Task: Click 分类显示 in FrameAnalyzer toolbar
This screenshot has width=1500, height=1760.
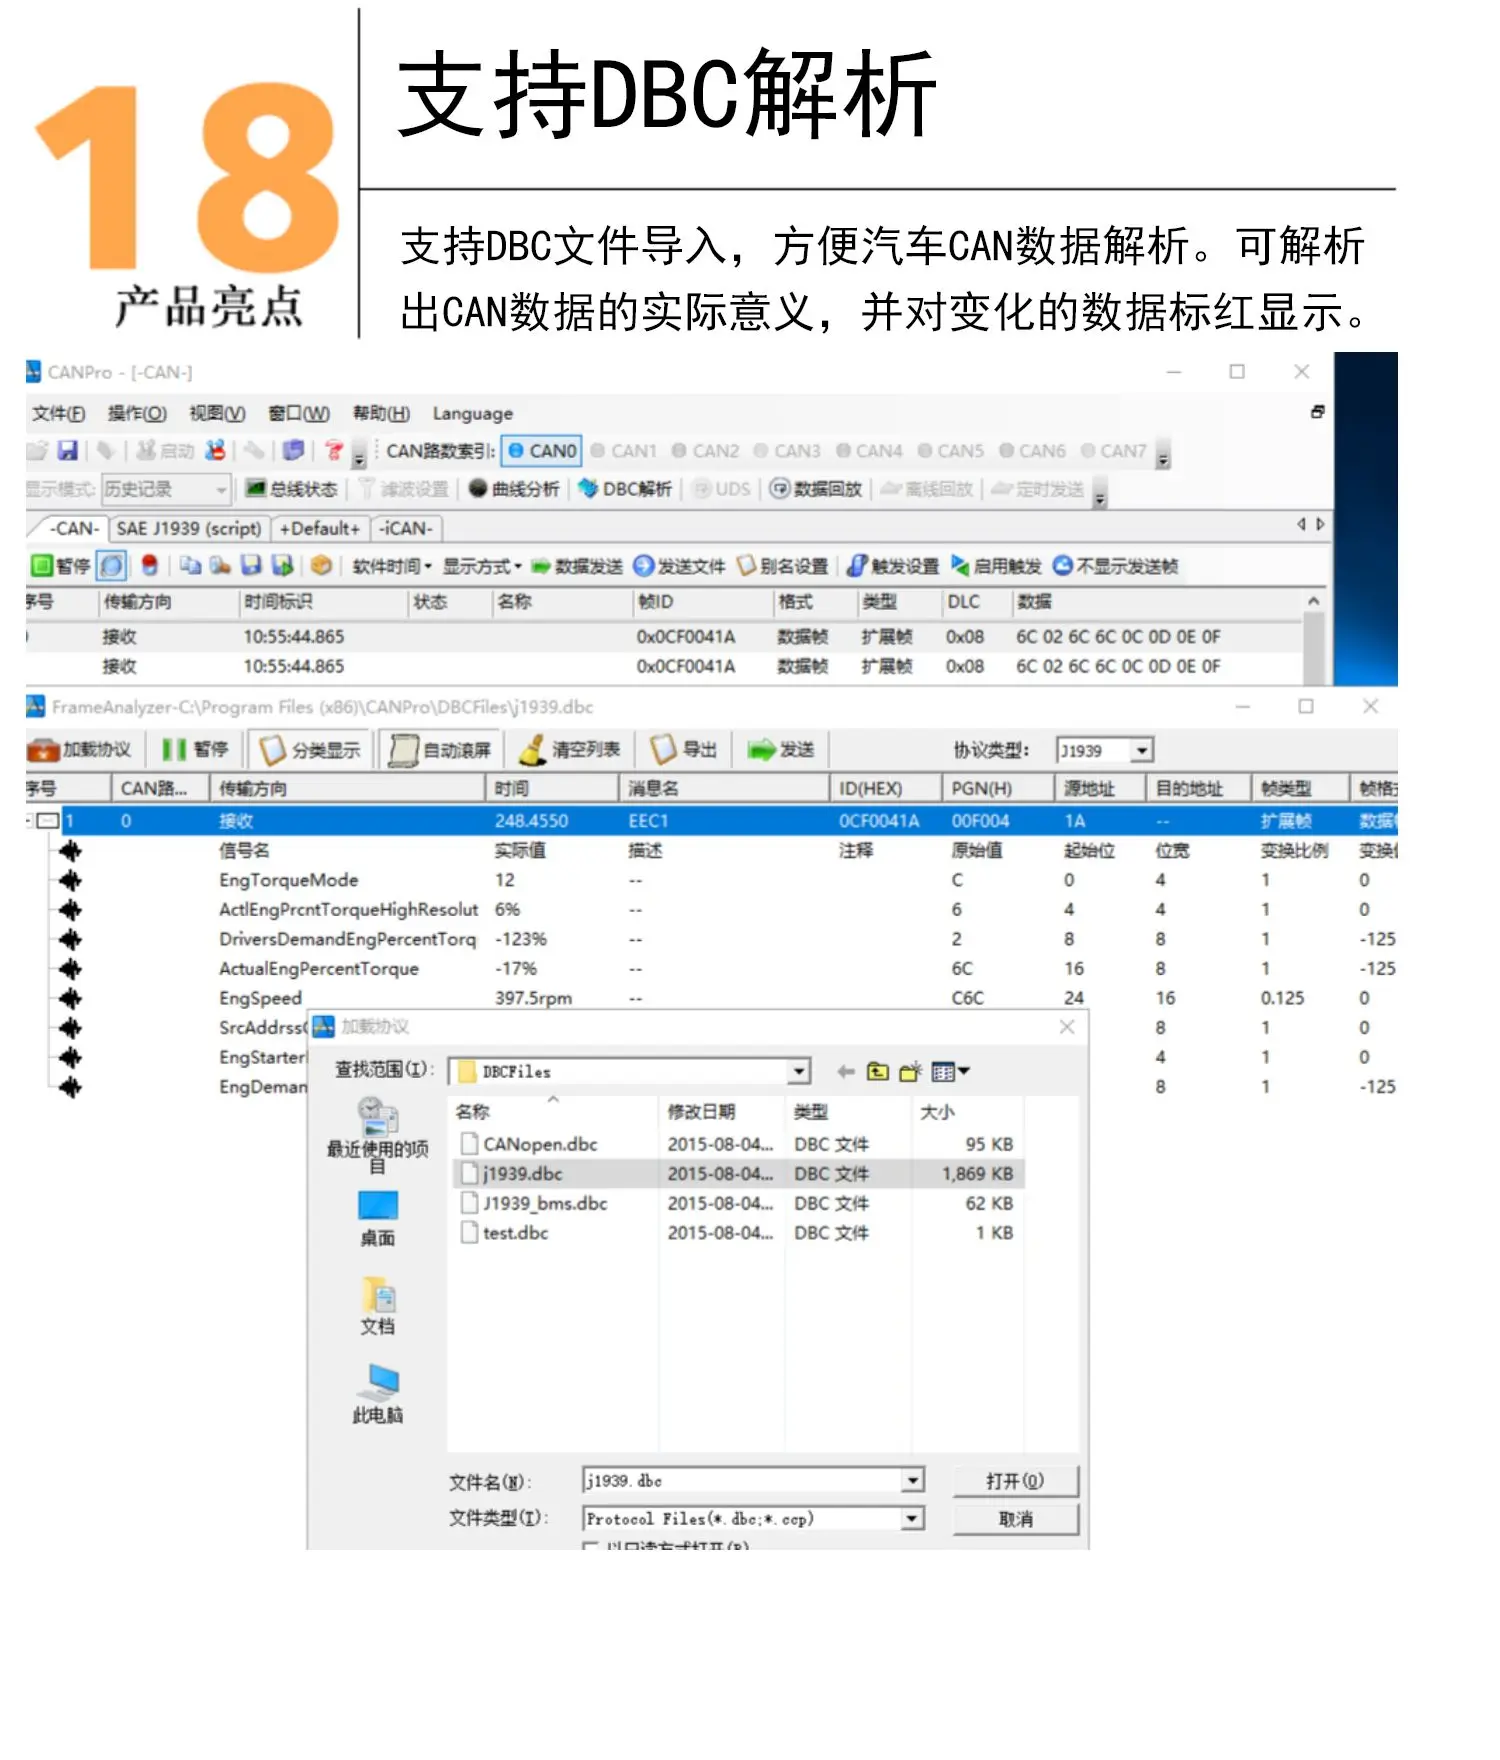Action: (311, 750)
